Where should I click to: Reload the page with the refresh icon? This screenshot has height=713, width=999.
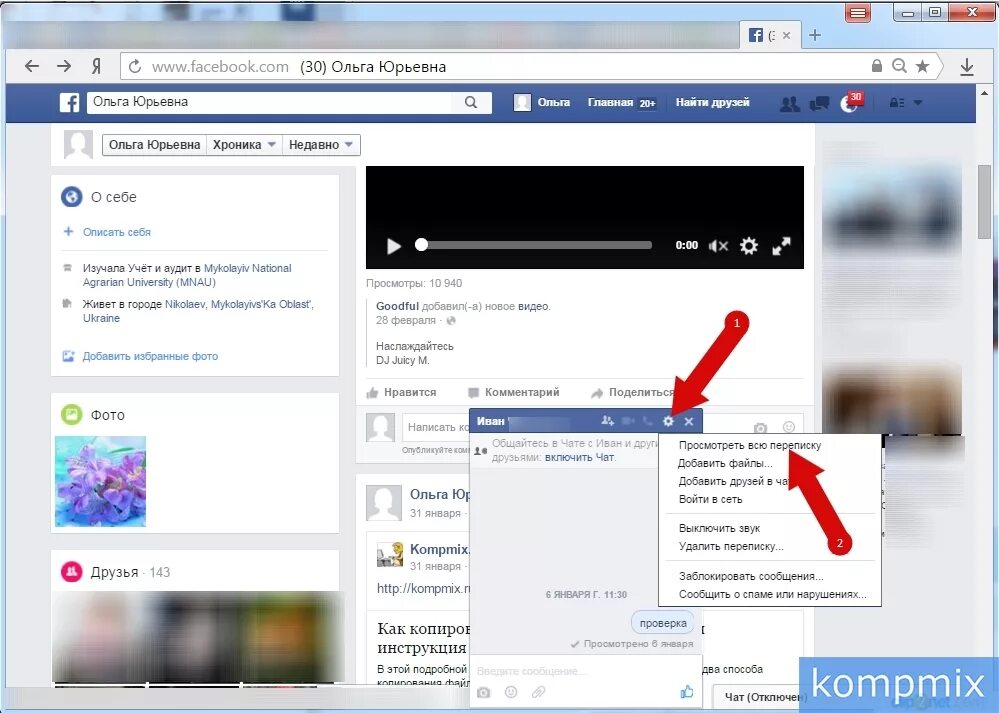[134, 66]
